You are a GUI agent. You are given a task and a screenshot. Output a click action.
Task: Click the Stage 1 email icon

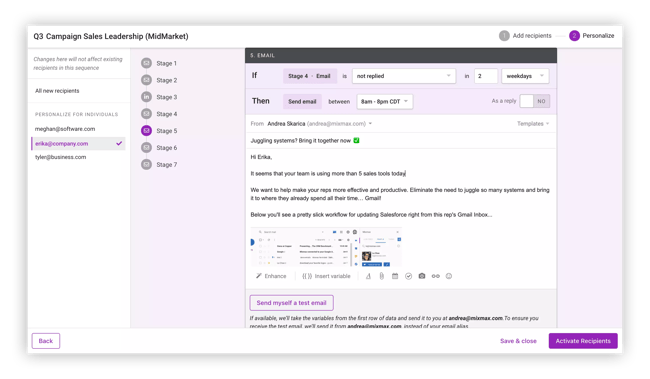[x=146, y=63]
